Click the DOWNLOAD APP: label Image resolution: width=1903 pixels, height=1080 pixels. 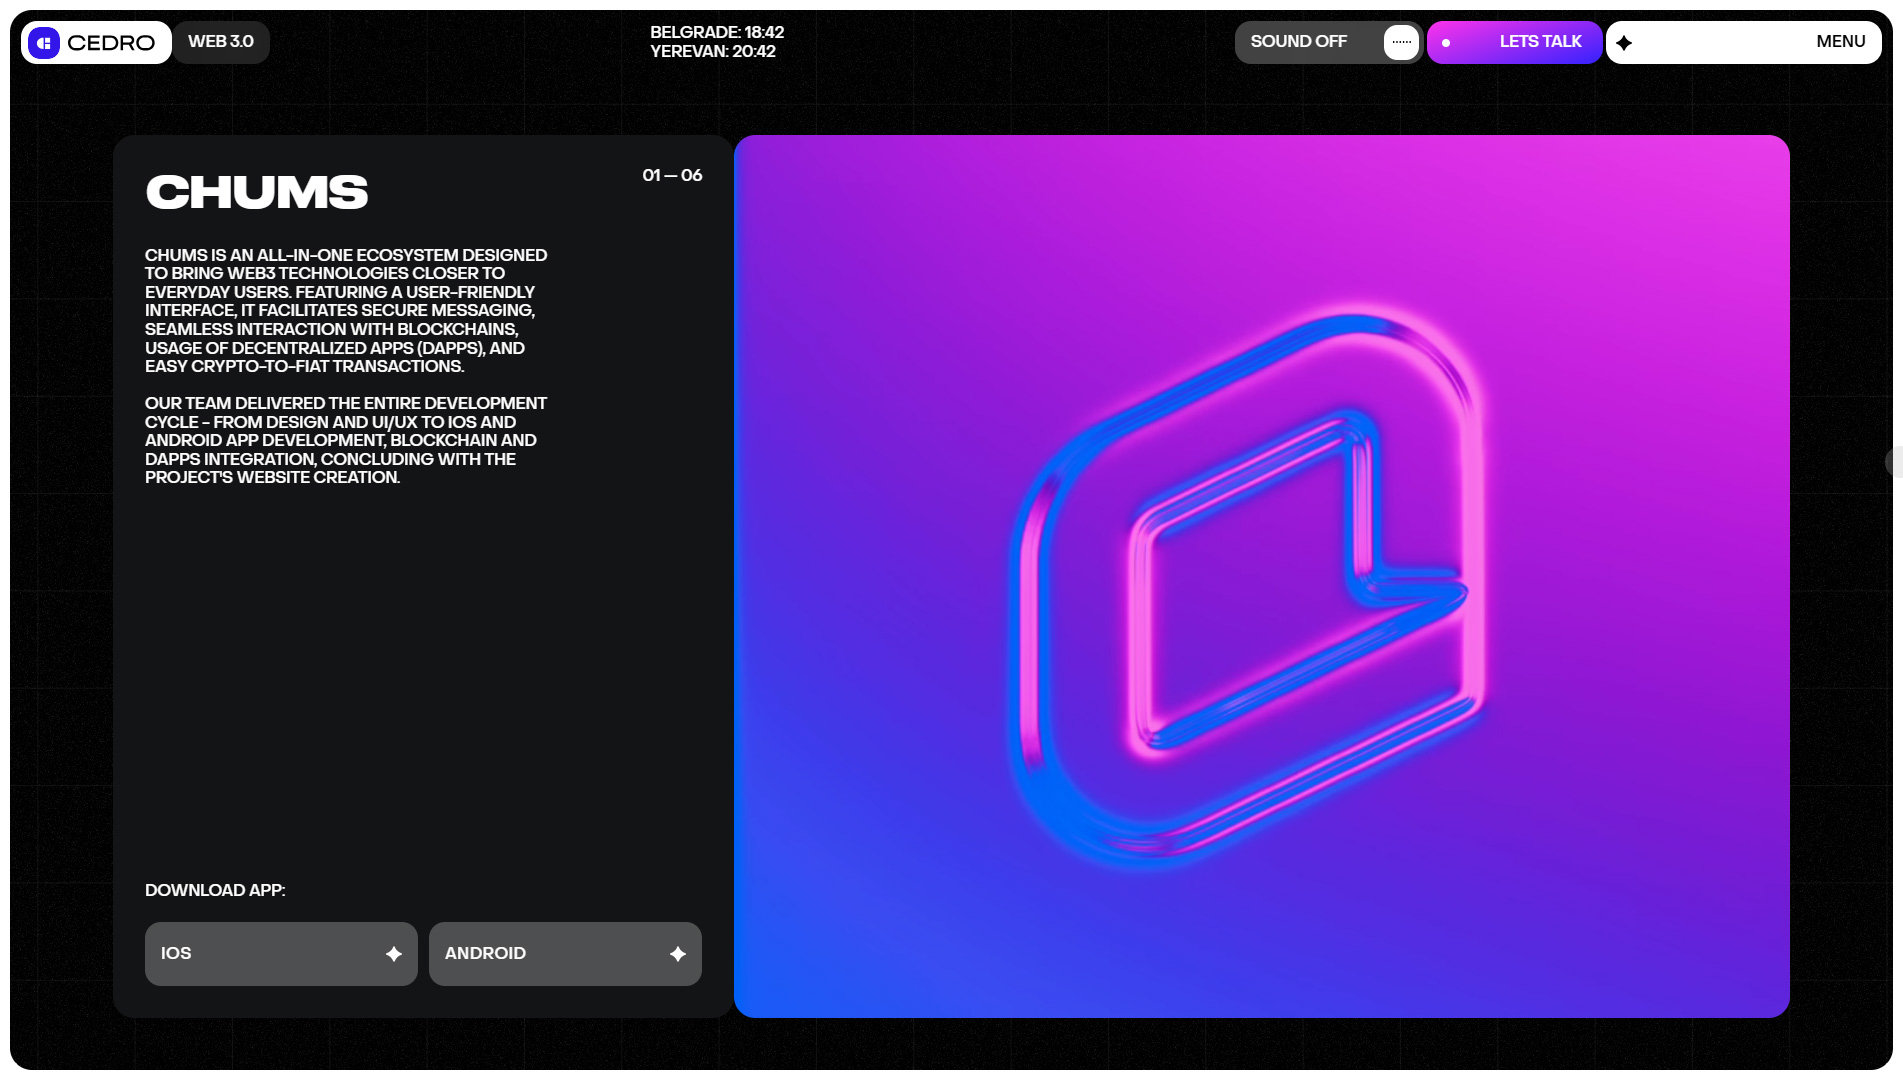[215, 890]
